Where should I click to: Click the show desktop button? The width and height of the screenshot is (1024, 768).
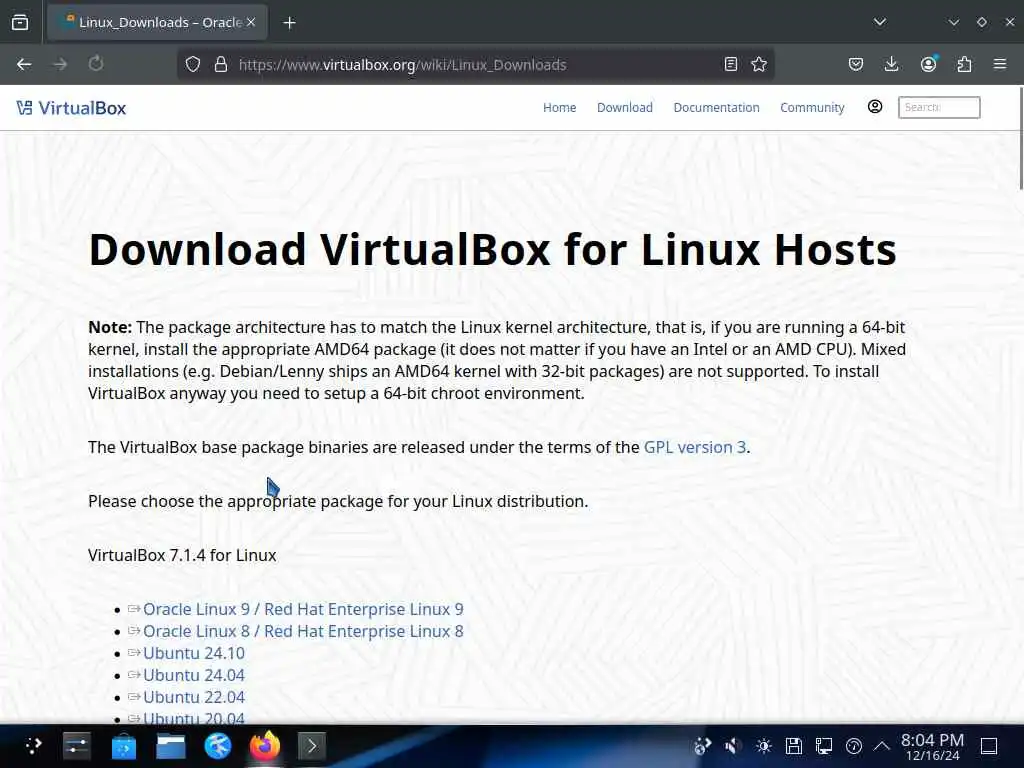(989, 746)
